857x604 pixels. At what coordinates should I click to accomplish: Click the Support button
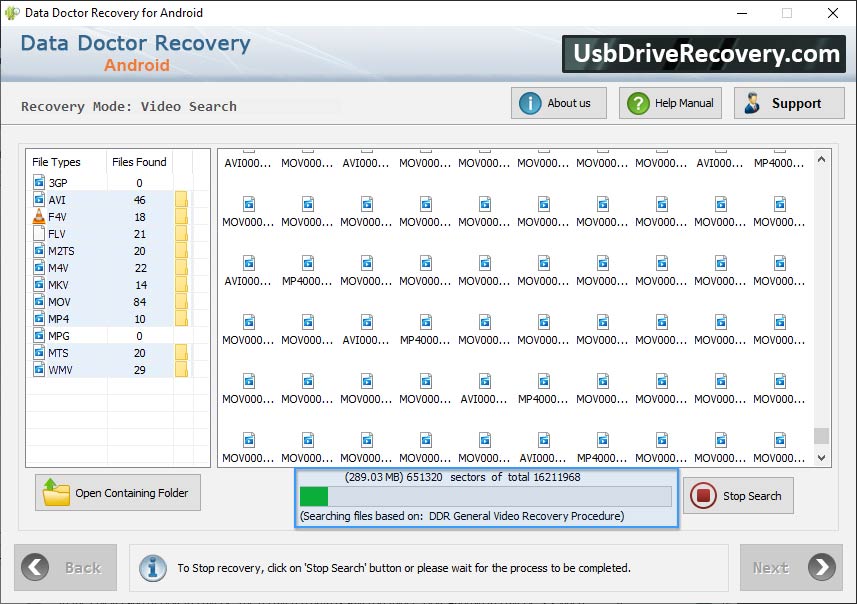tap(789, 103)
